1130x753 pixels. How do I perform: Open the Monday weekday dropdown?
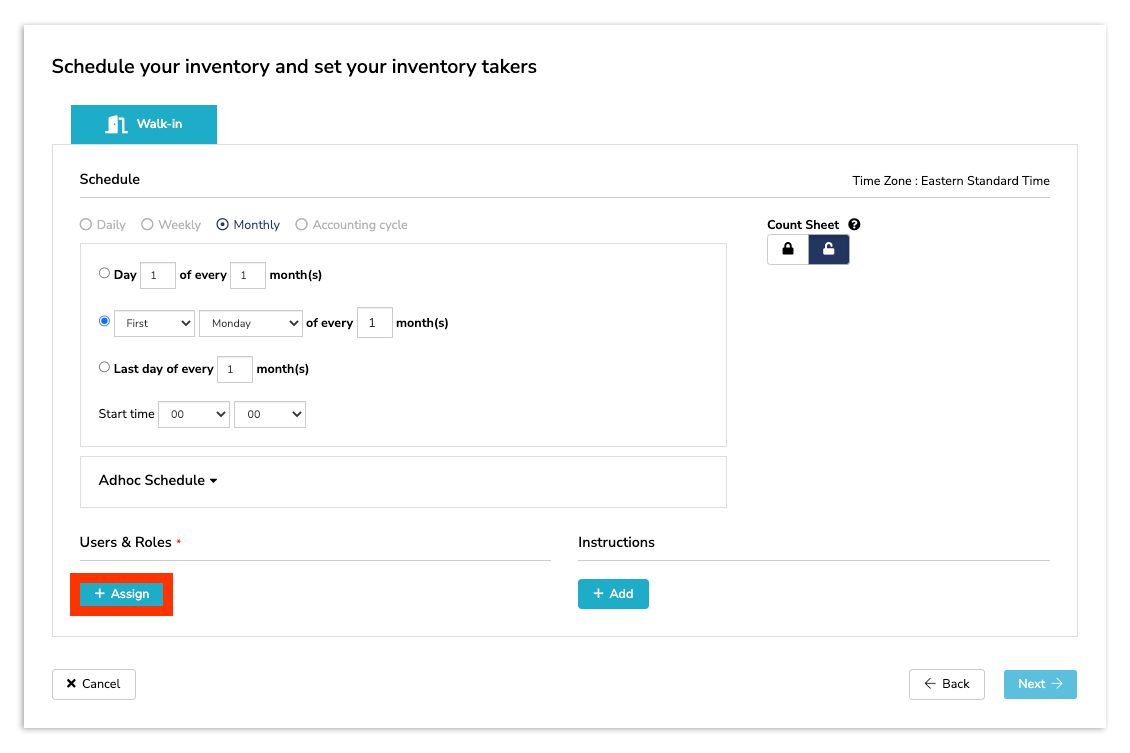click(250, 323)
